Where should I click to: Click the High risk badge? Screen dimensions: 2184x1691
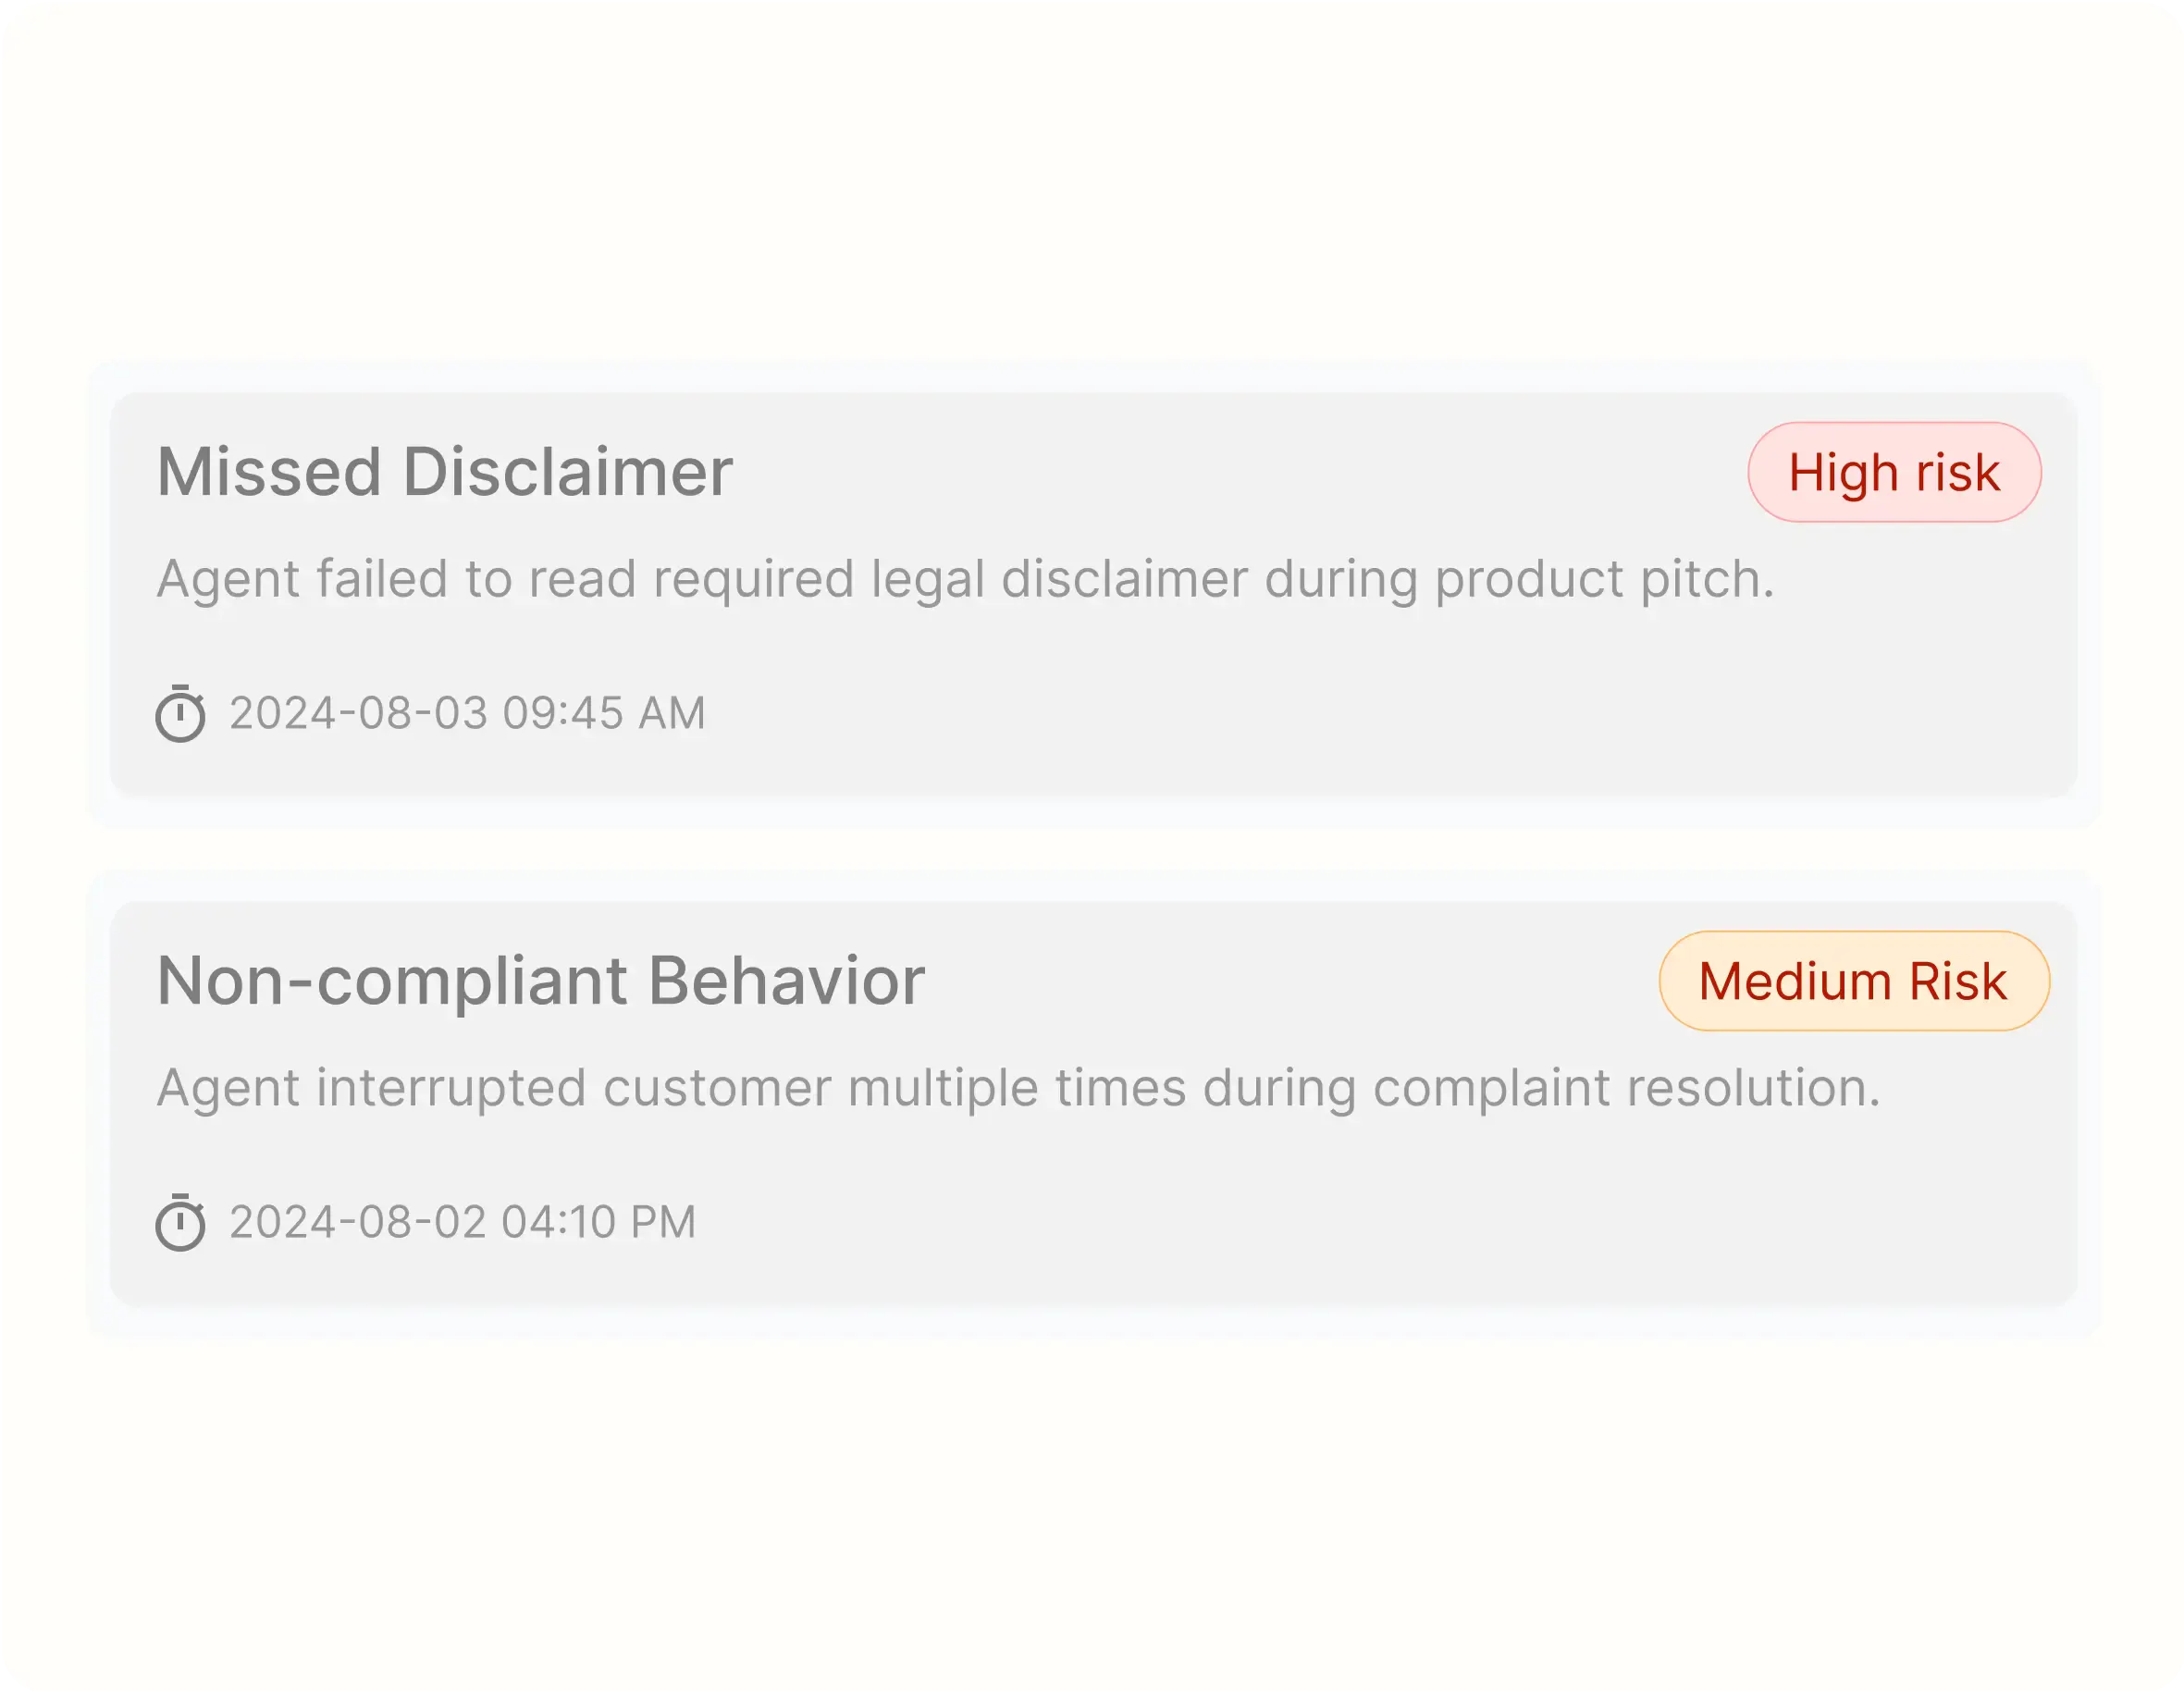[x=1894, y=472]
